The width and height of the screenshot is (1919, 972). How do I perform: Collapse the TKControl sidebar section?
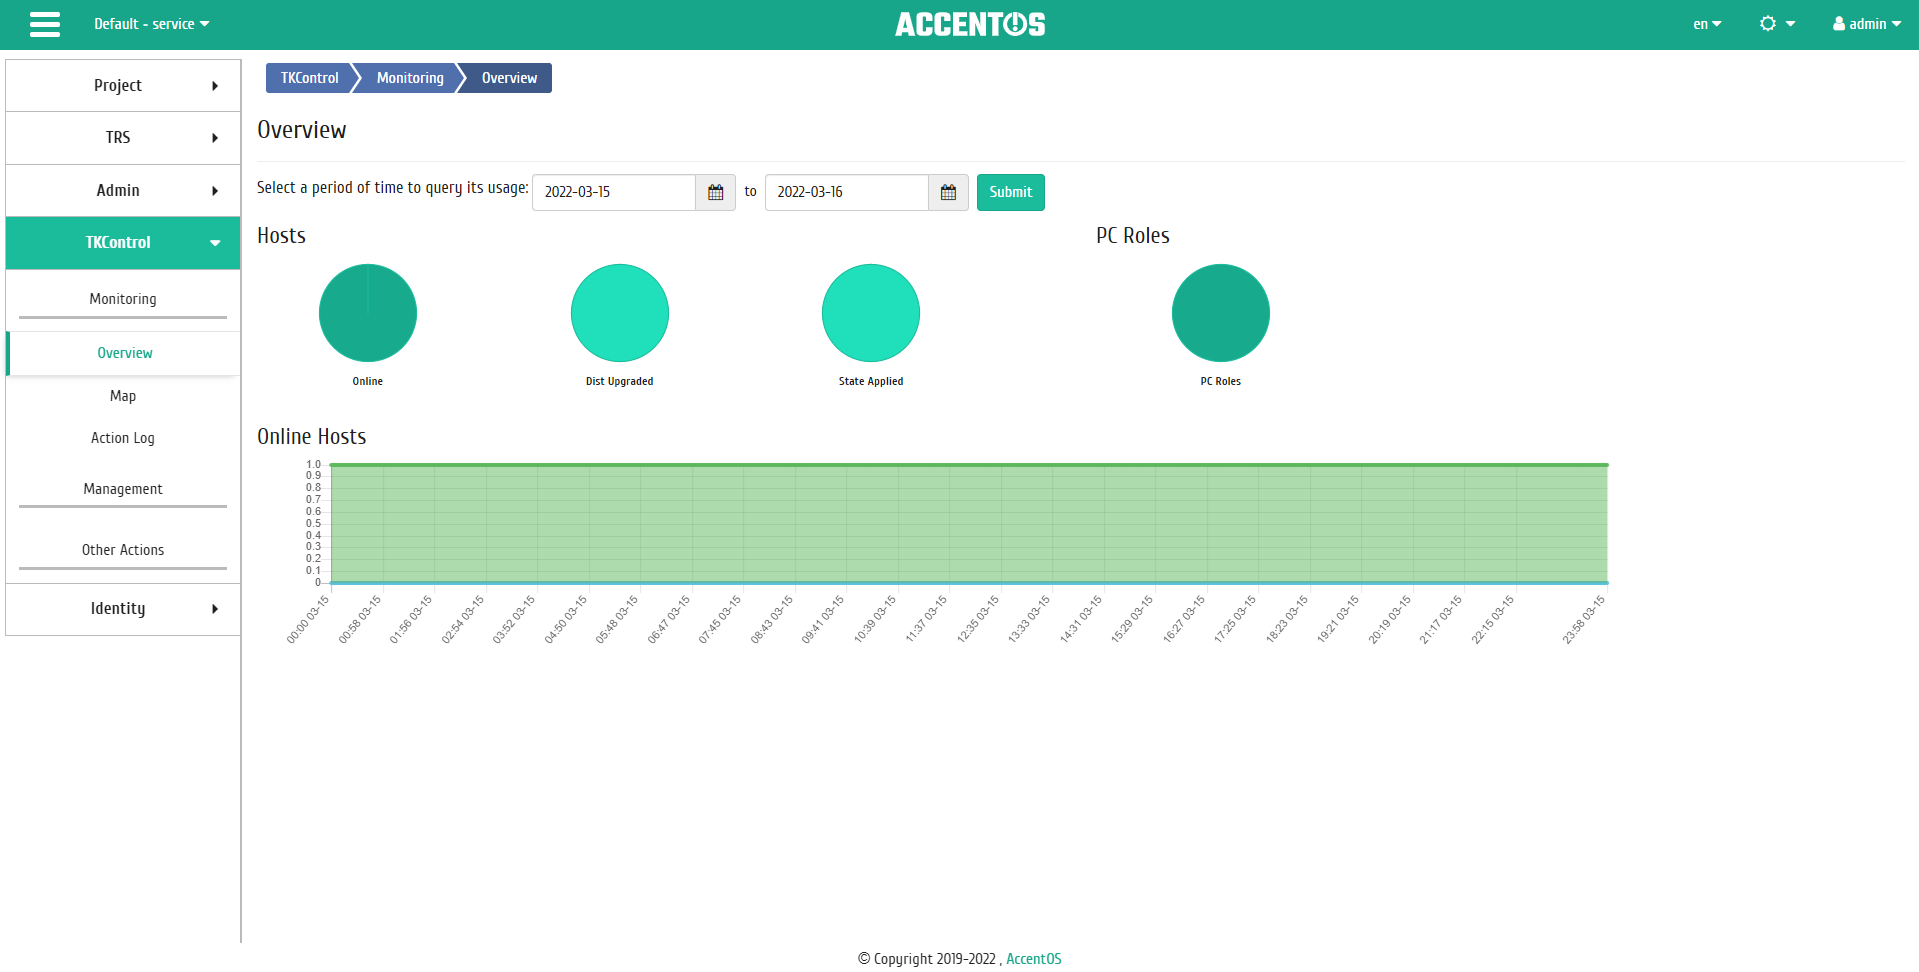tap(123, 243)
